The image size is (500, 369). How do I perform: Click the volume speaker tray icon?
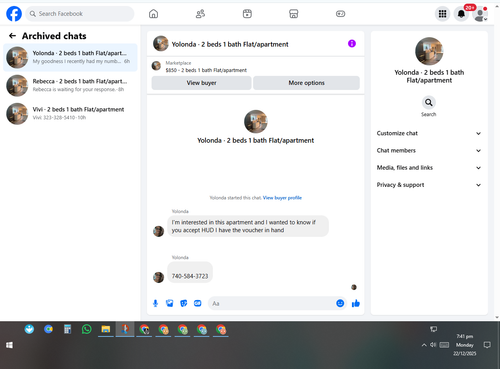433,345
